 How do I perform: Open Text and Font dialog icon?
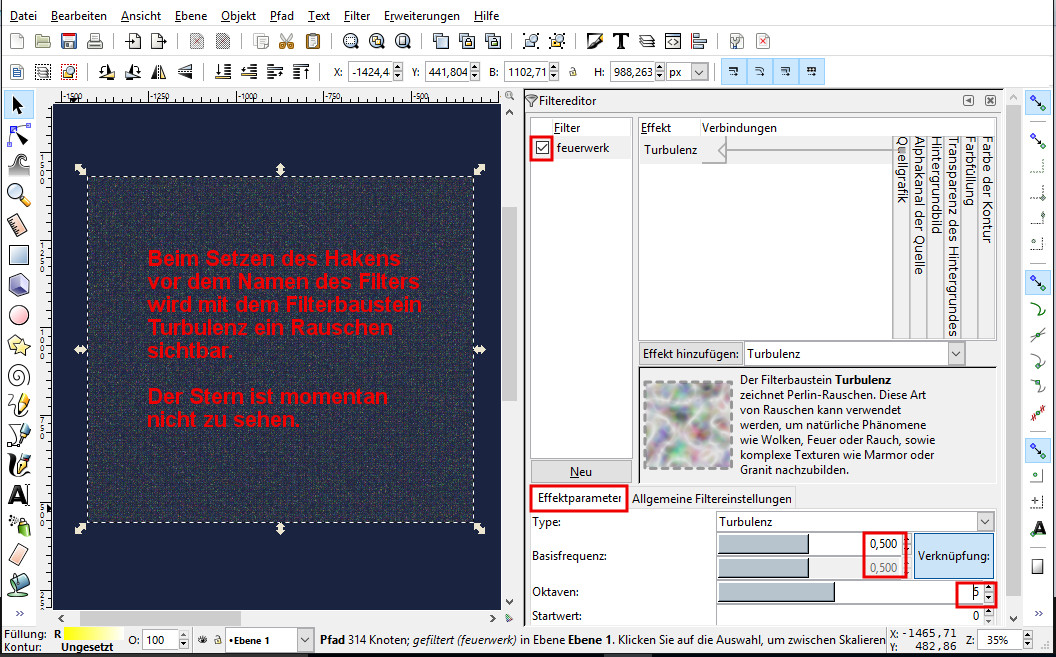(x=620, y=41)
